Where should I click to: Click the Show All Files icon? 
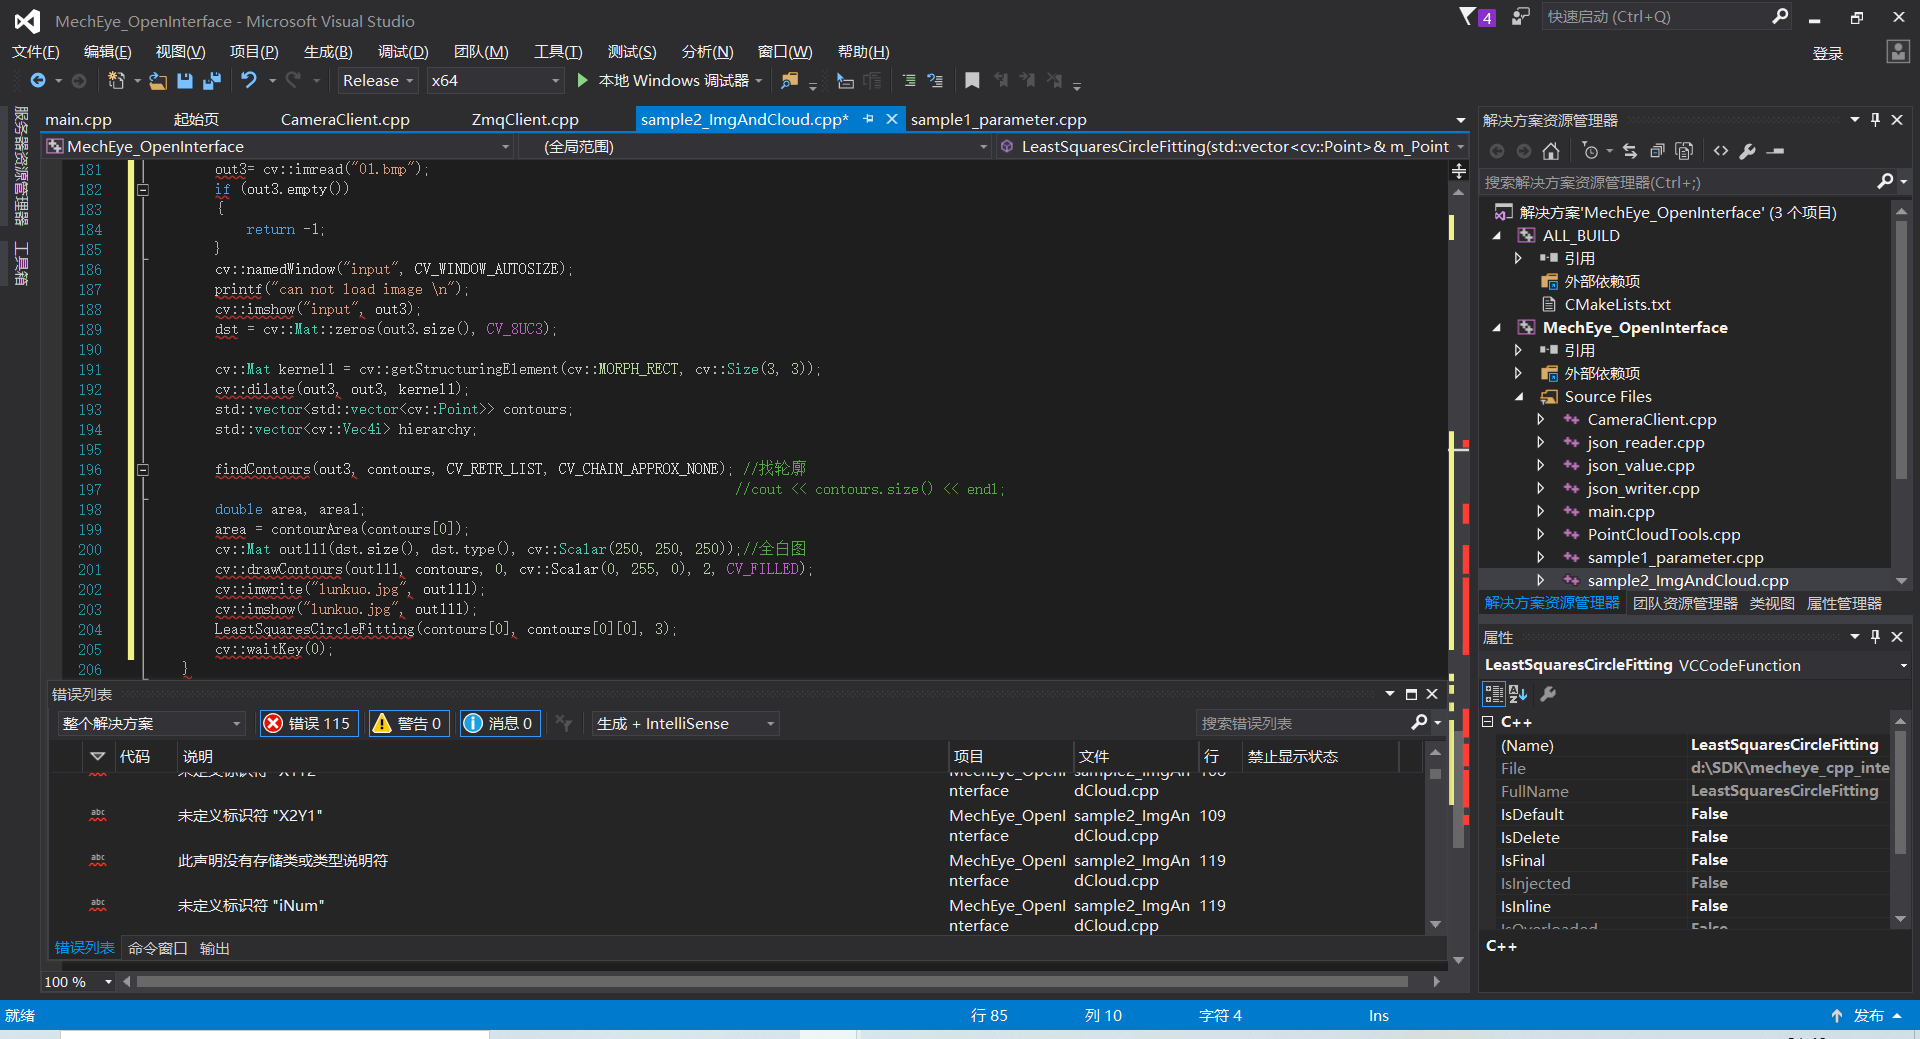coord(1684,151)
